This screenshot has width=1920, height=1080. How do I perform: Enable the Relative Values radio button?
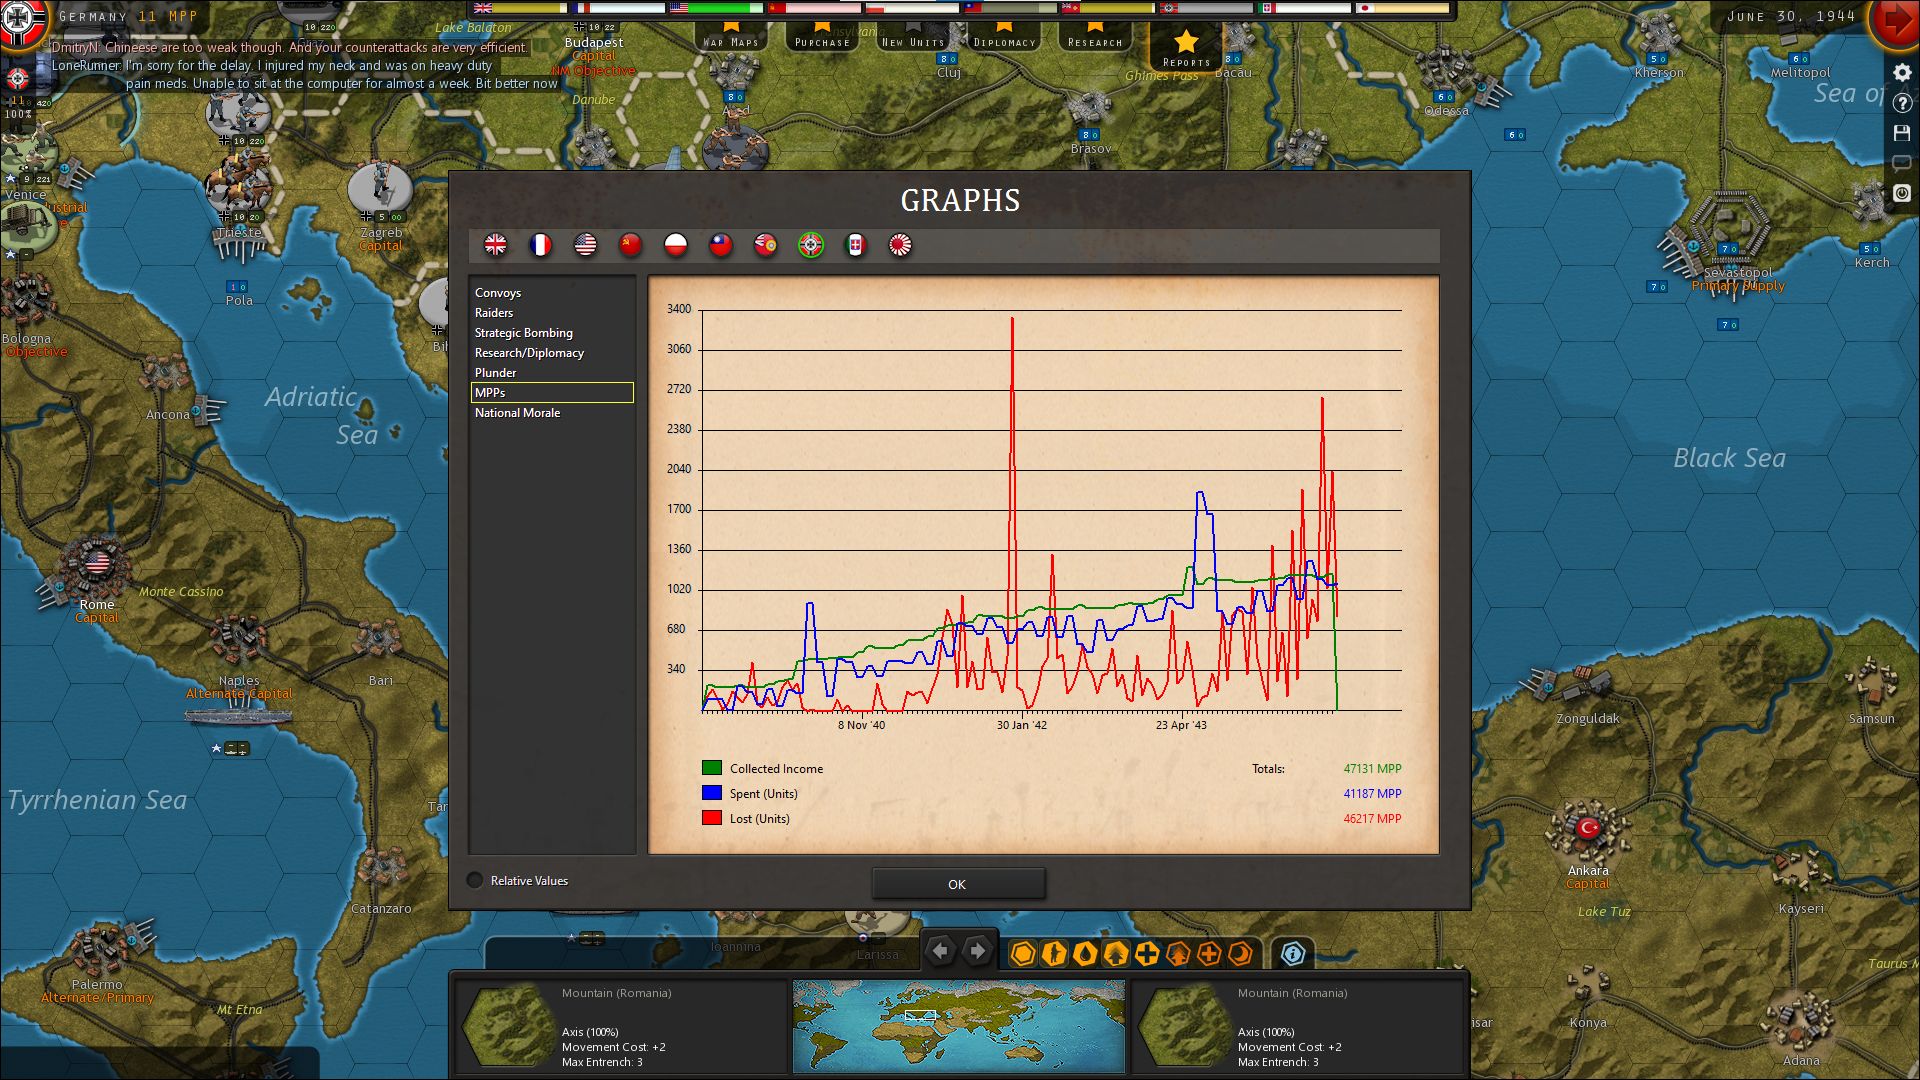pyautogui.click(x=475, y=881)
